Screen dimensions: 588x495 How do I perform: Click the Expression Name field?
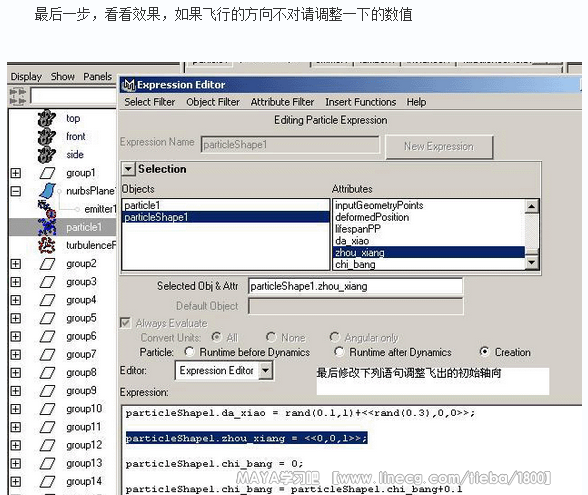[x=290, y=144]
